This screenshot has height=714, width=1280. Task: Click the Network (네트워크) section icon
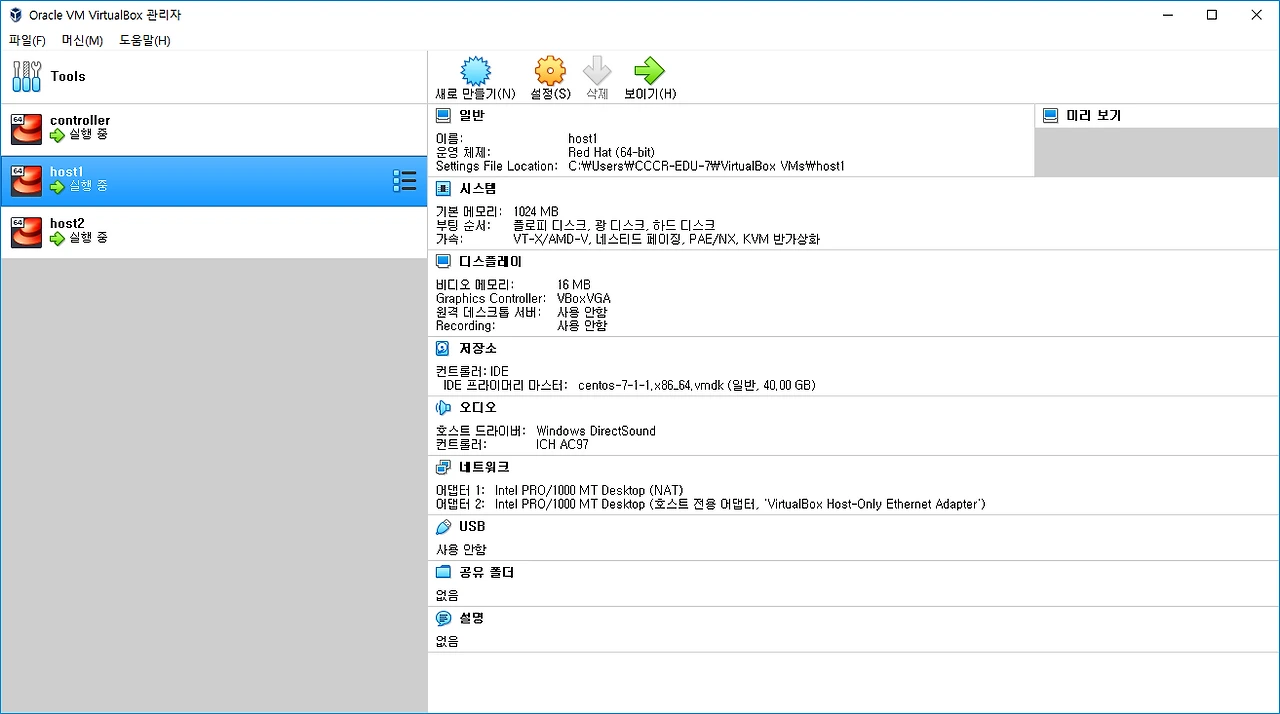(444, 467)
